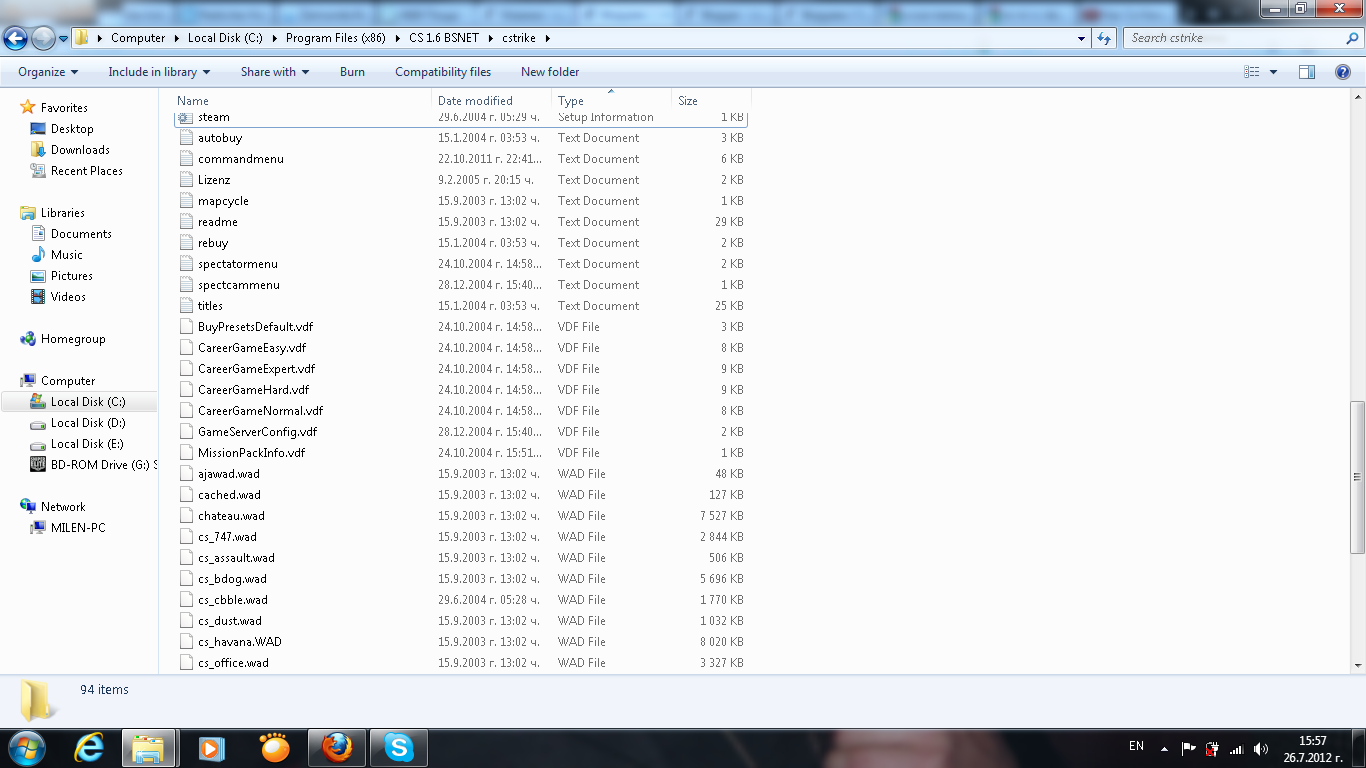Click the BuyPresetsDefault.vdf file icon

coord(186,327)
